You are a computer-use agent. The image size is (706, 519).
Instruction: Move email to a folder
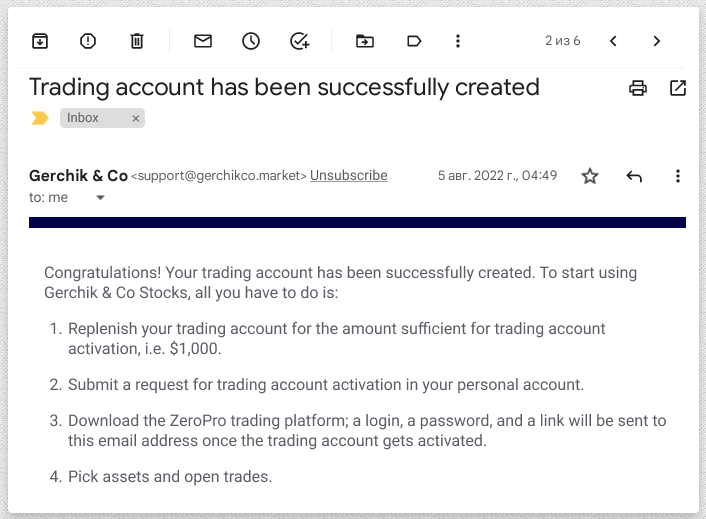[x=365, y=41]
